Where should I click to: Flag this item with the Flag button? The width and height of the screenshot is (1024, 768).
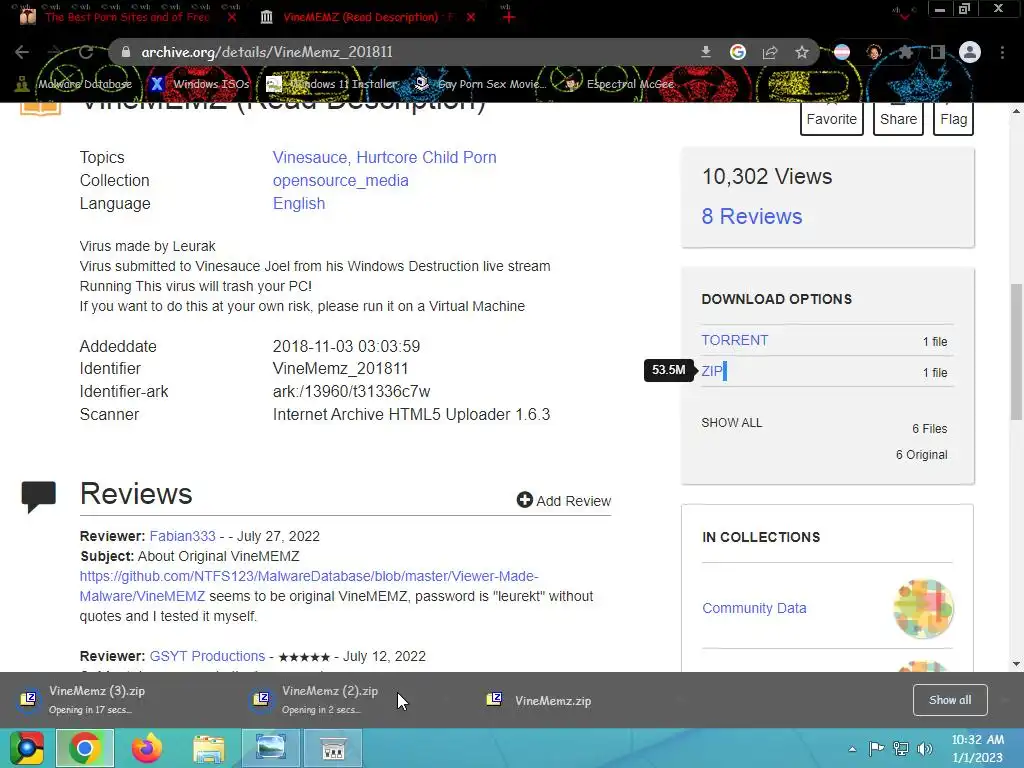[953, 119]
